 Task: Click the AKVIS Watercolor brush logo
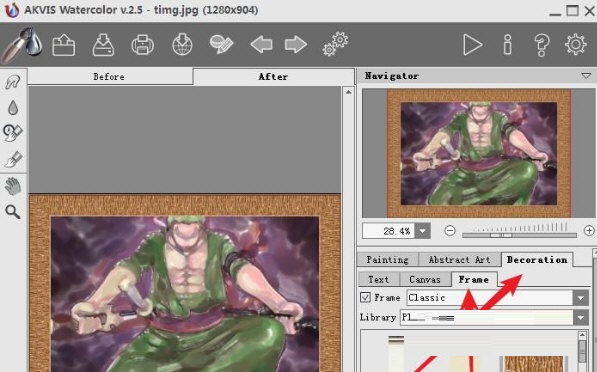[x=22, y=45]
